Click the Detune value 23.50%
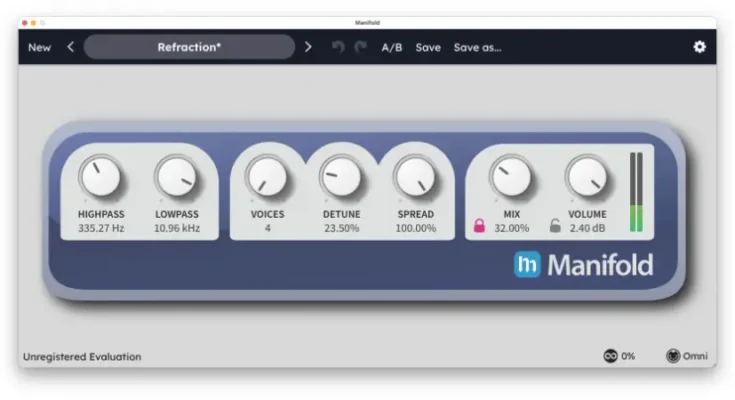Screen dimensions: 735x400 coord(342,228)
